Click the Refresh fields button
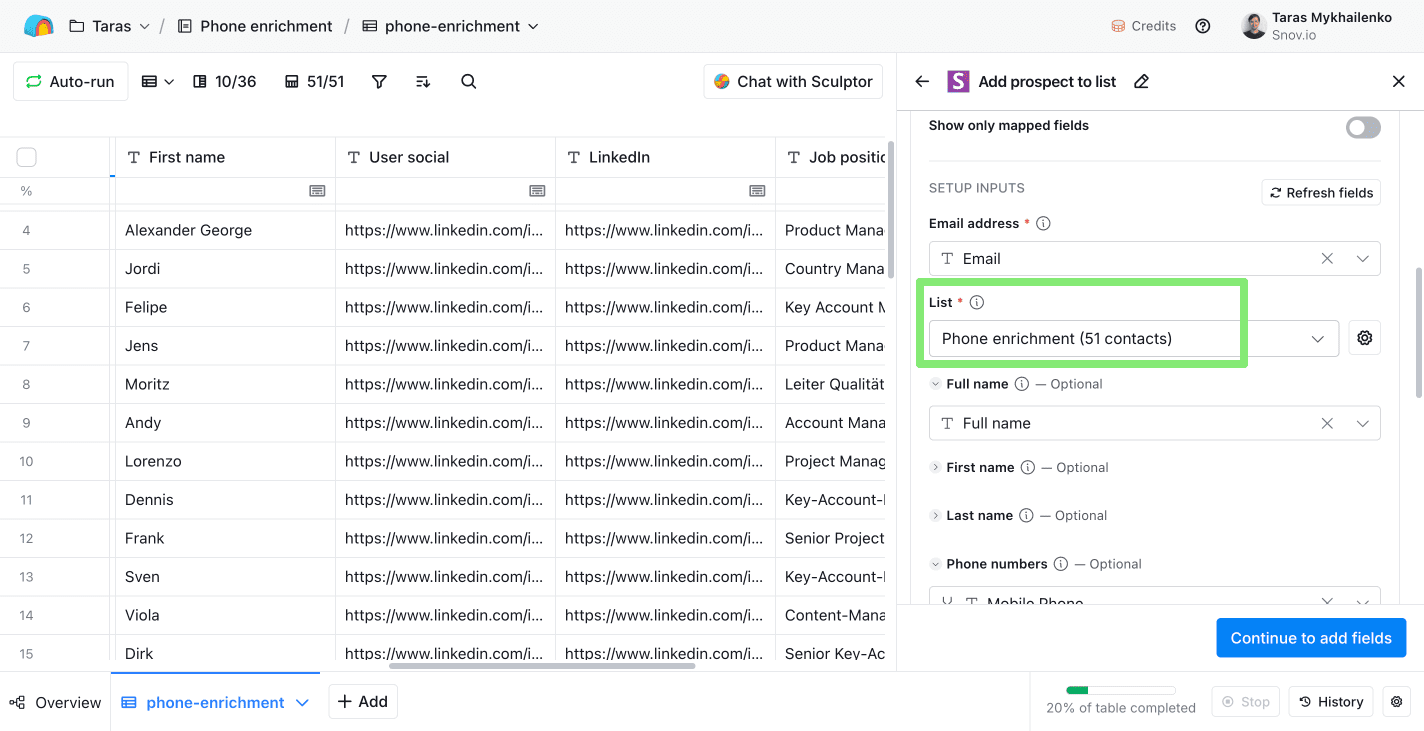This screenshot has height=731, width=1424. [1320, 193]
